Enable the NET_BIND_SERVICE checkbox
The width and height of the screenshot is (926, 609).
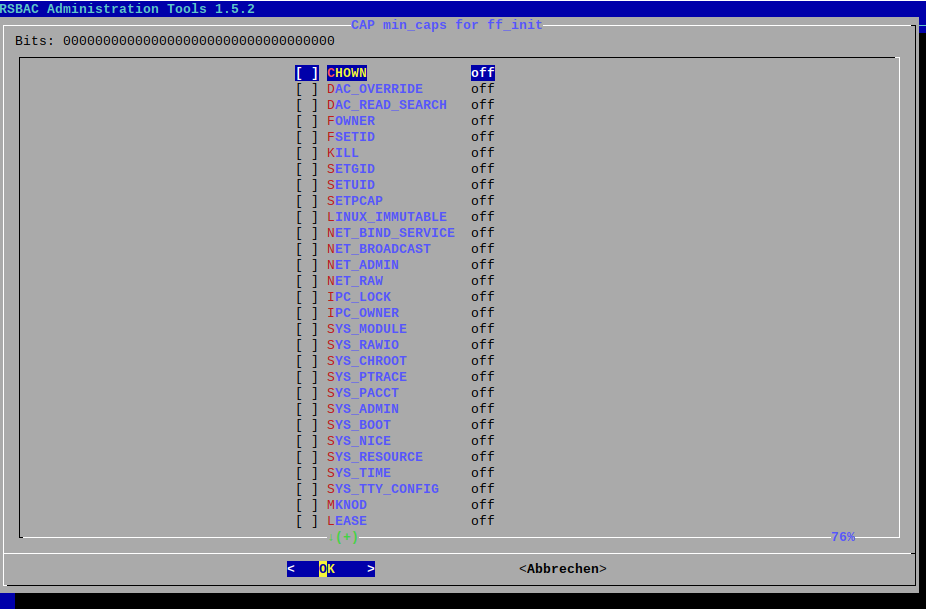[x=307, y=233]
